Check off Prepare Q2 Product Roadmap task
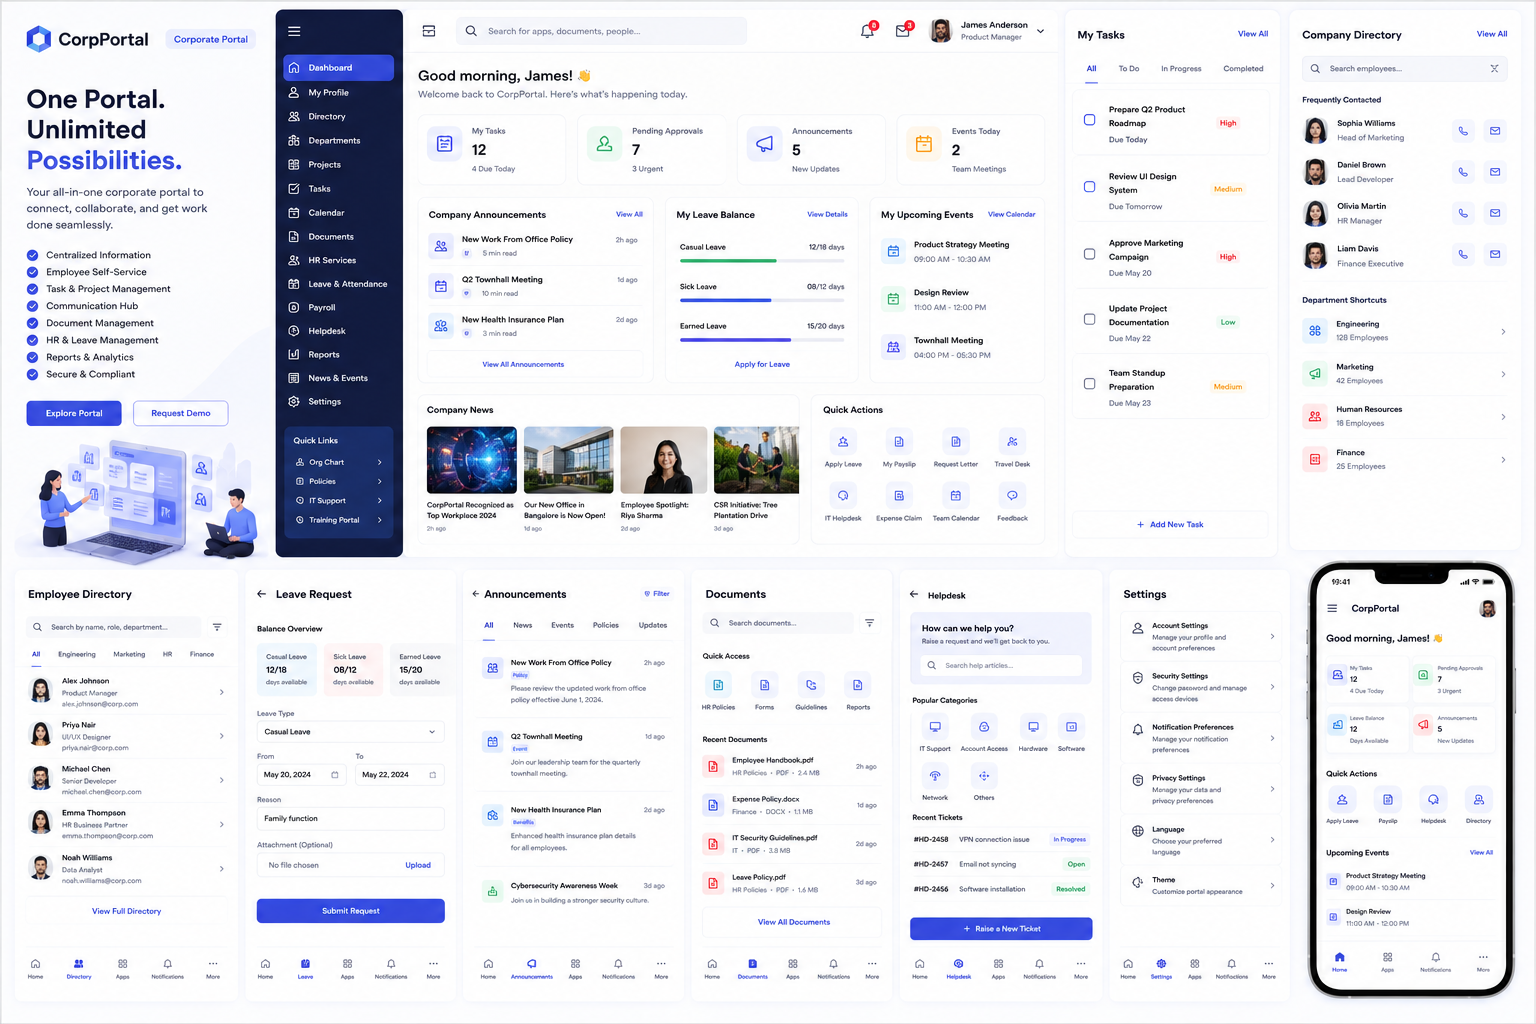Screen dimensions: 1536x1024 coord(1090,120)
